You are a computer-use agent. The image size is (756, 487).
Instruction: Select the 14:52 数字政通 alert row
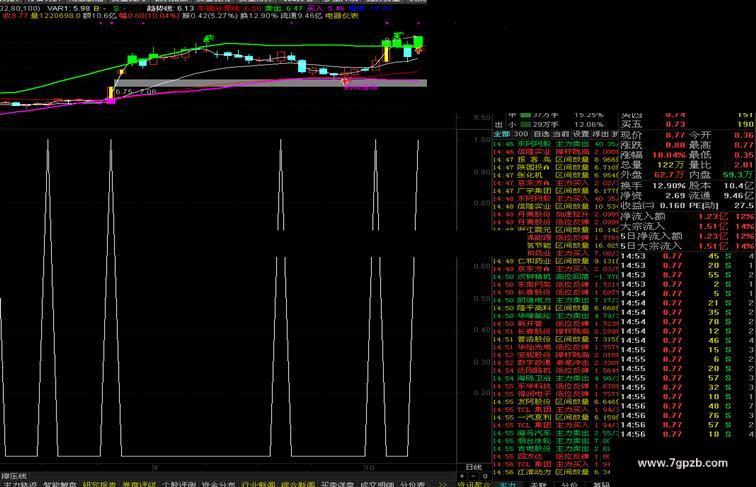[555, 362]
